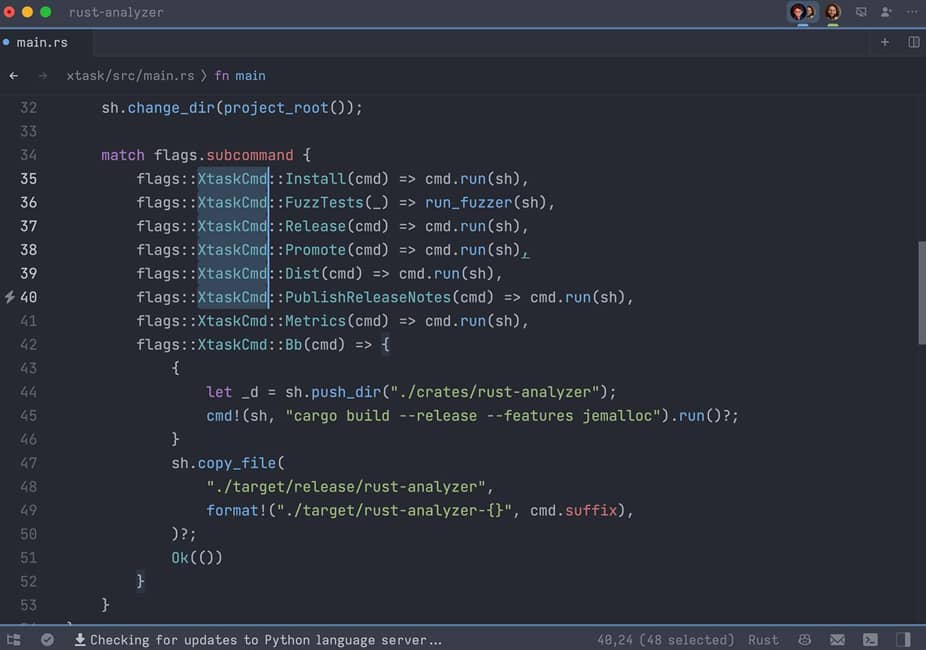The width and height of the screenshot is (926, 650).
Task: Toggle the terminal panel
Action: point(870,640)
